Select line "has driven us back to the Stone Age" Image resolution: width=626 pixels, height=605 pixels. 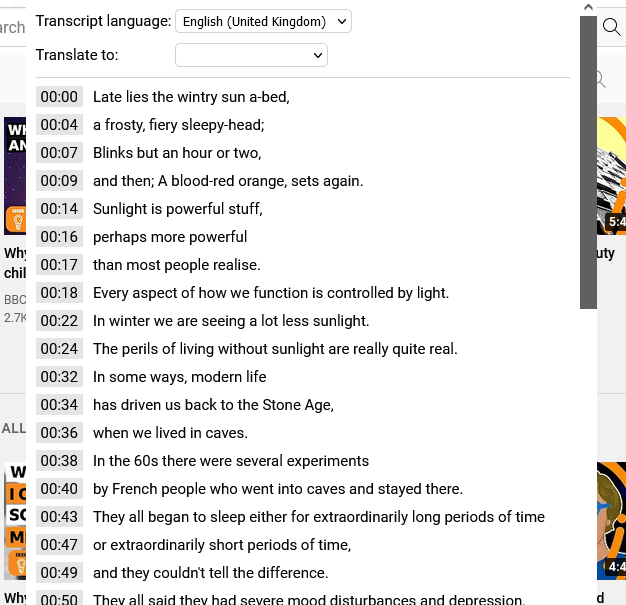point(213,405)
